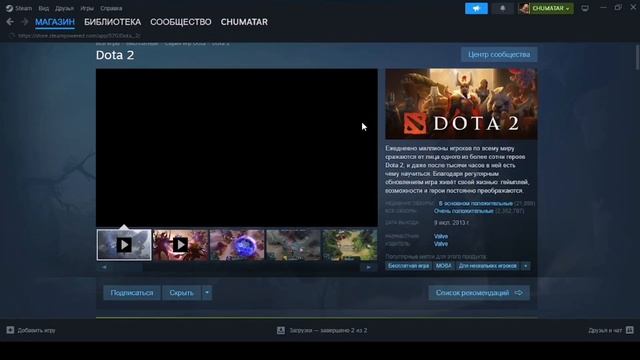Click the Dota 2 page title
Image resolution: width=640 pixels, height=360 pixels.
coord(115,55)
